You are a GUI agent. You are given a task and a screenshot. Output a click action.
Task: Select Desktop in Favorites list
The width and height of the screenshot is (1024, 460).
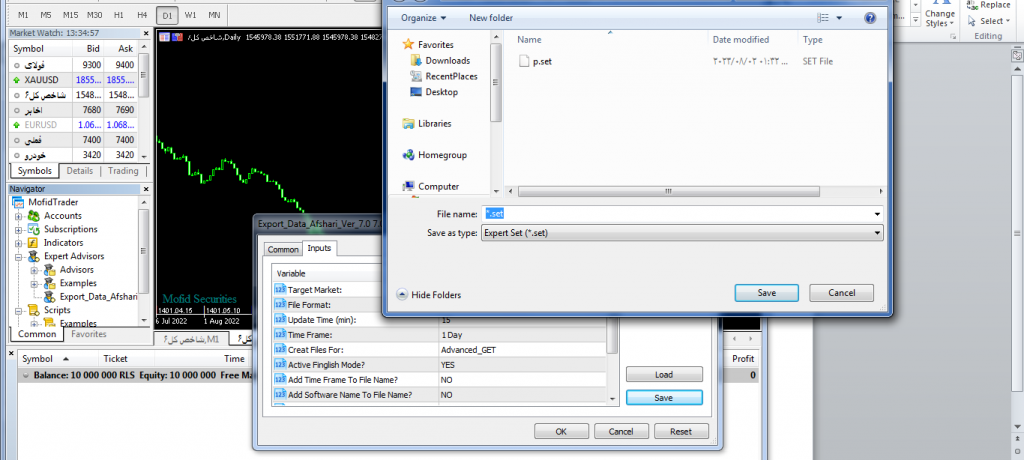434,92
